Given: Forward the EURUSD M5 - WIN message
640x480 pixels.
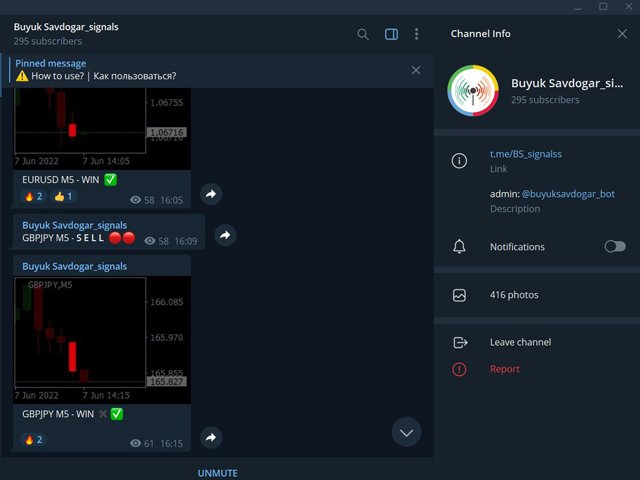Looking at the screenshot, I should 211,194.
